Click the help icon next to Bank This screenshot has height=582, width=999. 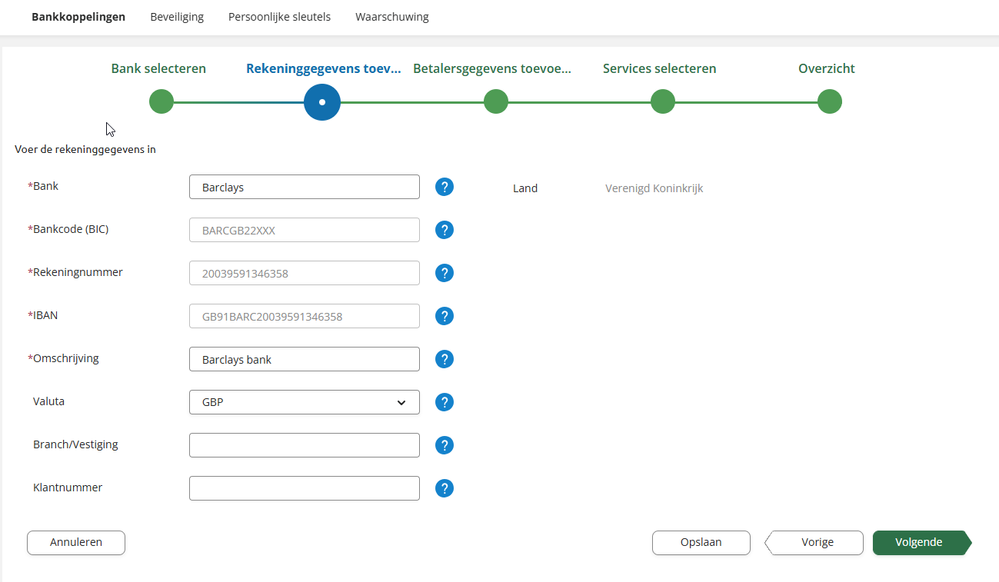445,187
